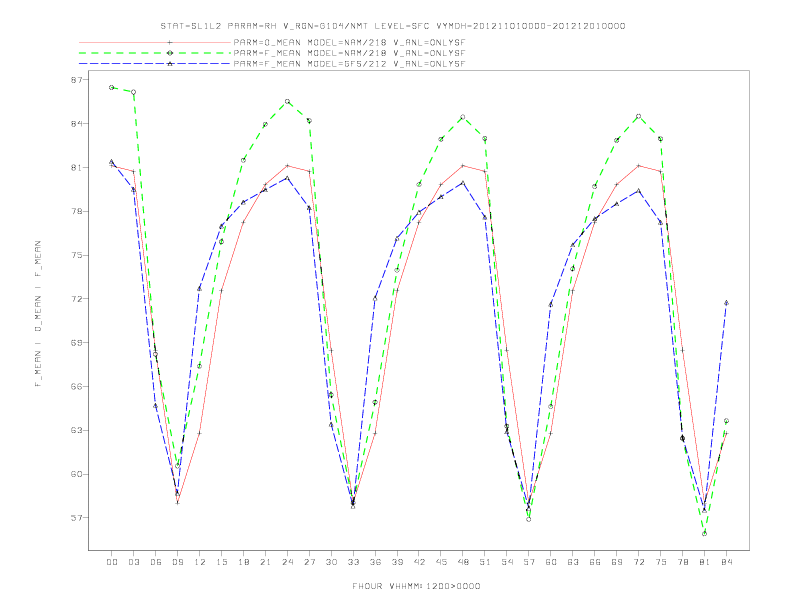Click green circle data point at hour 00
This screenshot has width=792, height=612.
tap(112, 88)
